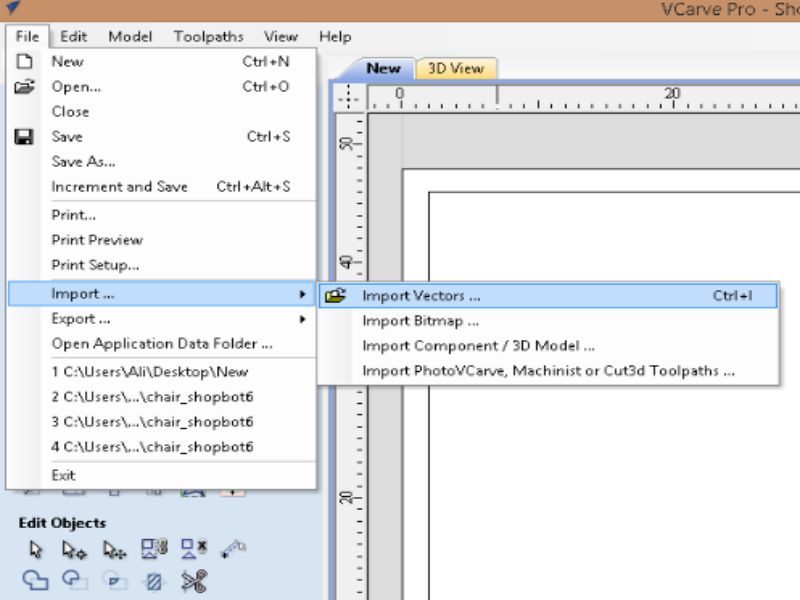Weld the selected overlapping vectors
This screenshot has height=600, width=800.
(x=35, y=581)
